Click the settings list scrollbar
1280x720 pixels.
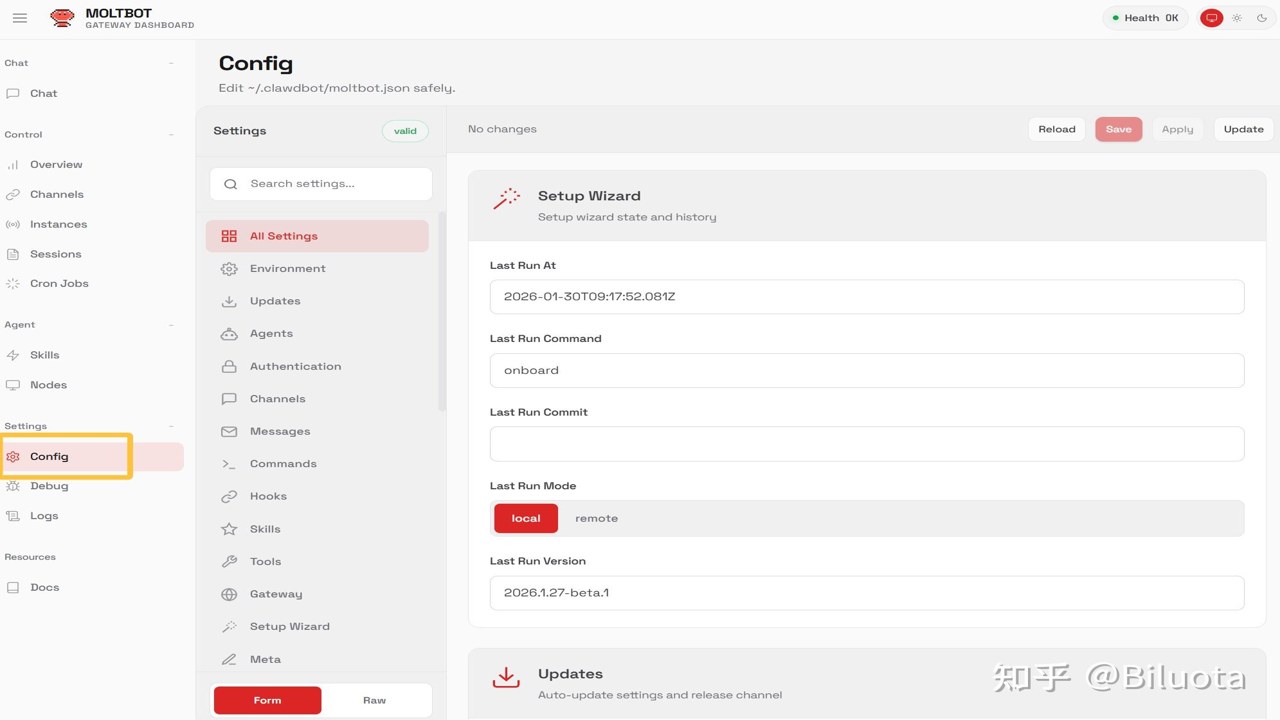pos(442,311)
